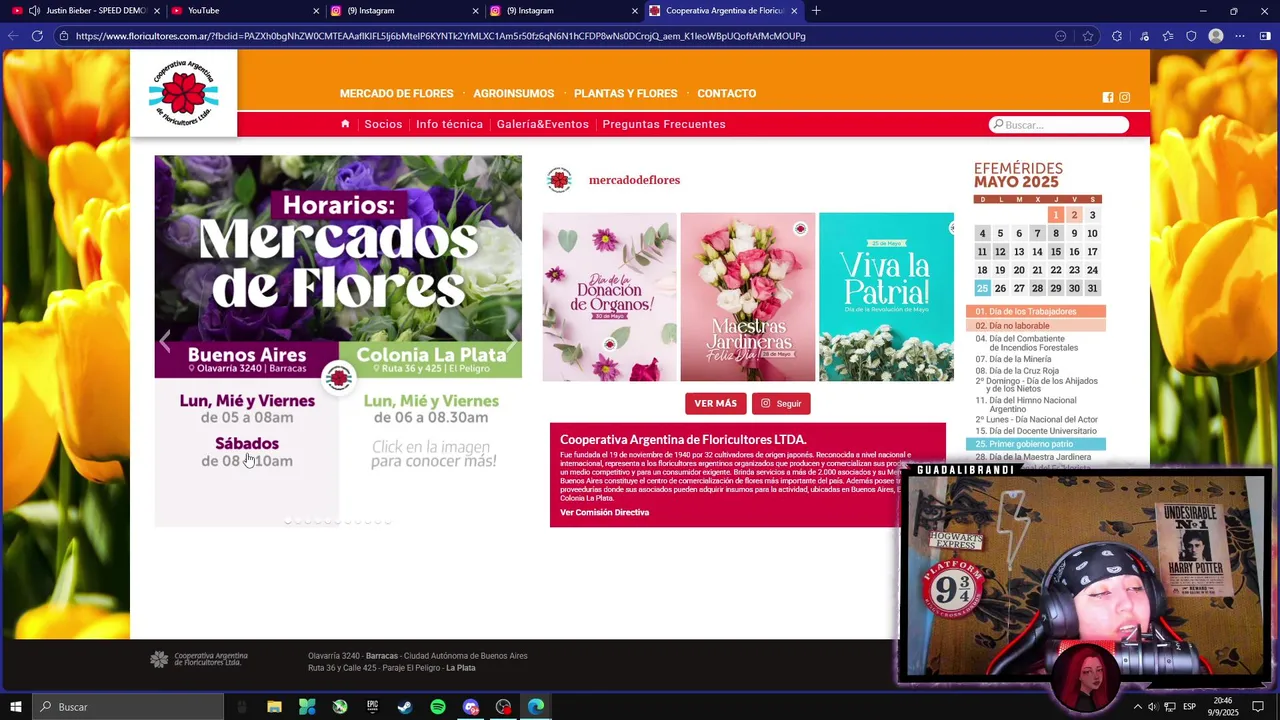1280x720 pixels.
Task: Open the notifications center icon
Action: [x=1258, y=707]
